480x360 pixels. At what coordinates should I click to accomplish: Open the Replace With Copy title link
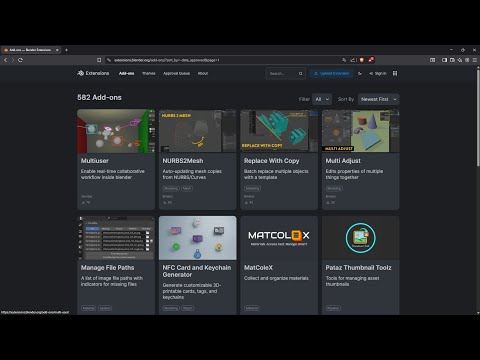point(271,161)
